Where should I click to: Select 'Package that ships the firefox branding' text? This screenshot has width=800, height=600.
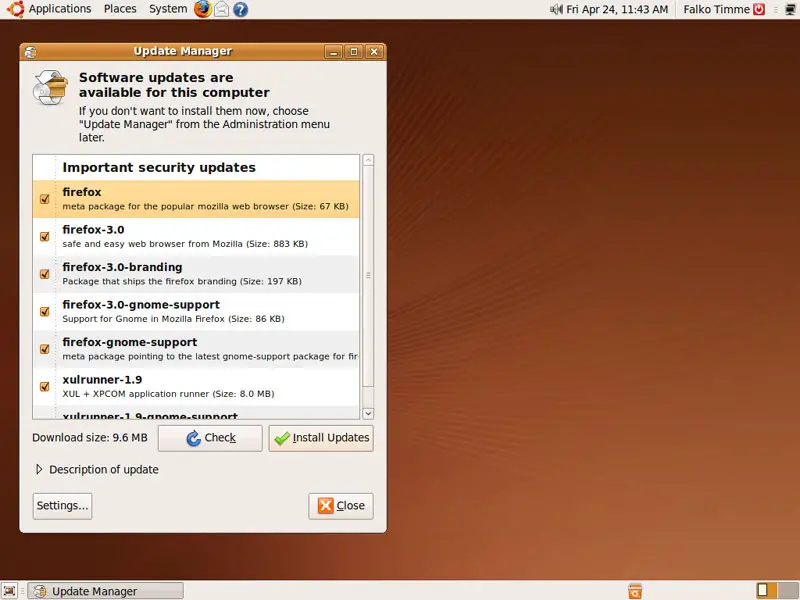[x=149, y=281]
